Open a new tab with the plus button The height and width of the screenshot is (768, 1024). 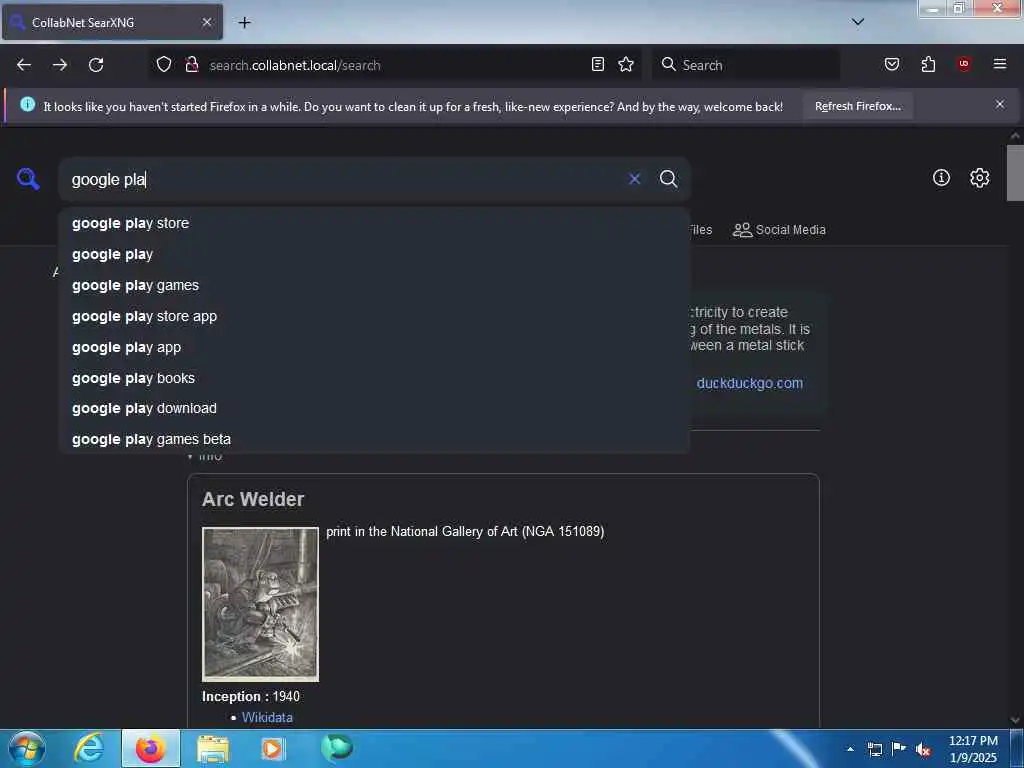244,23
